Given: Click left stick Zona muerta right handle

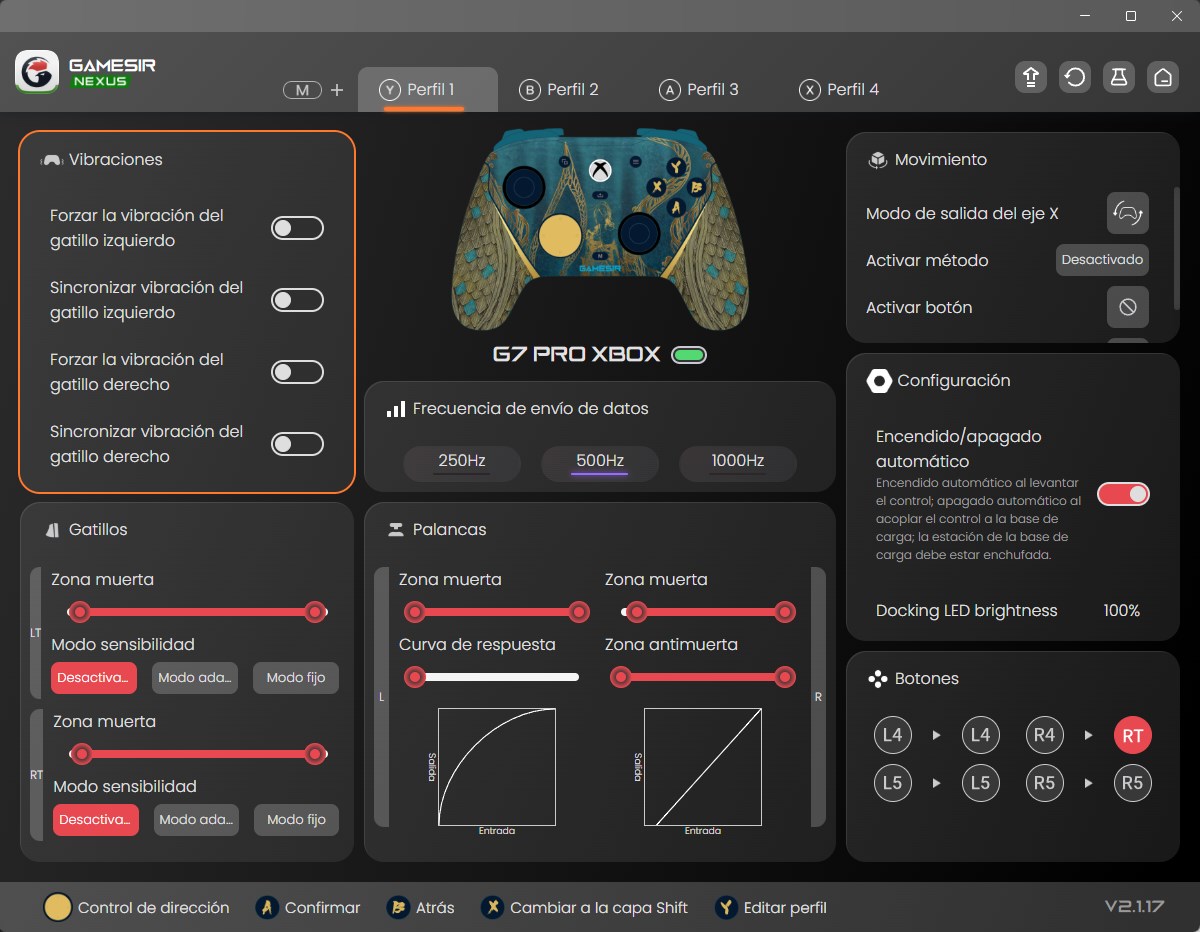Looking at the screenshot, I should tap(578, 612).
